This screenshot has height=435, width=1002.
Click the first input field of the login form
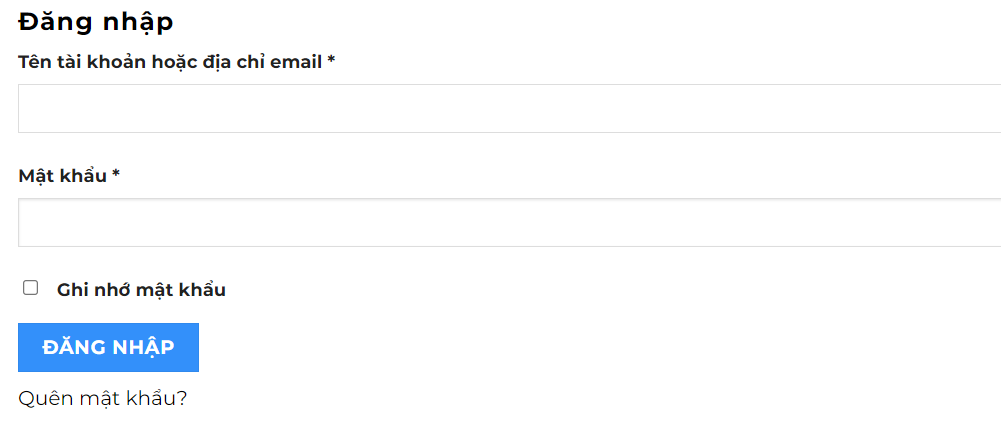tap(509, 108)
